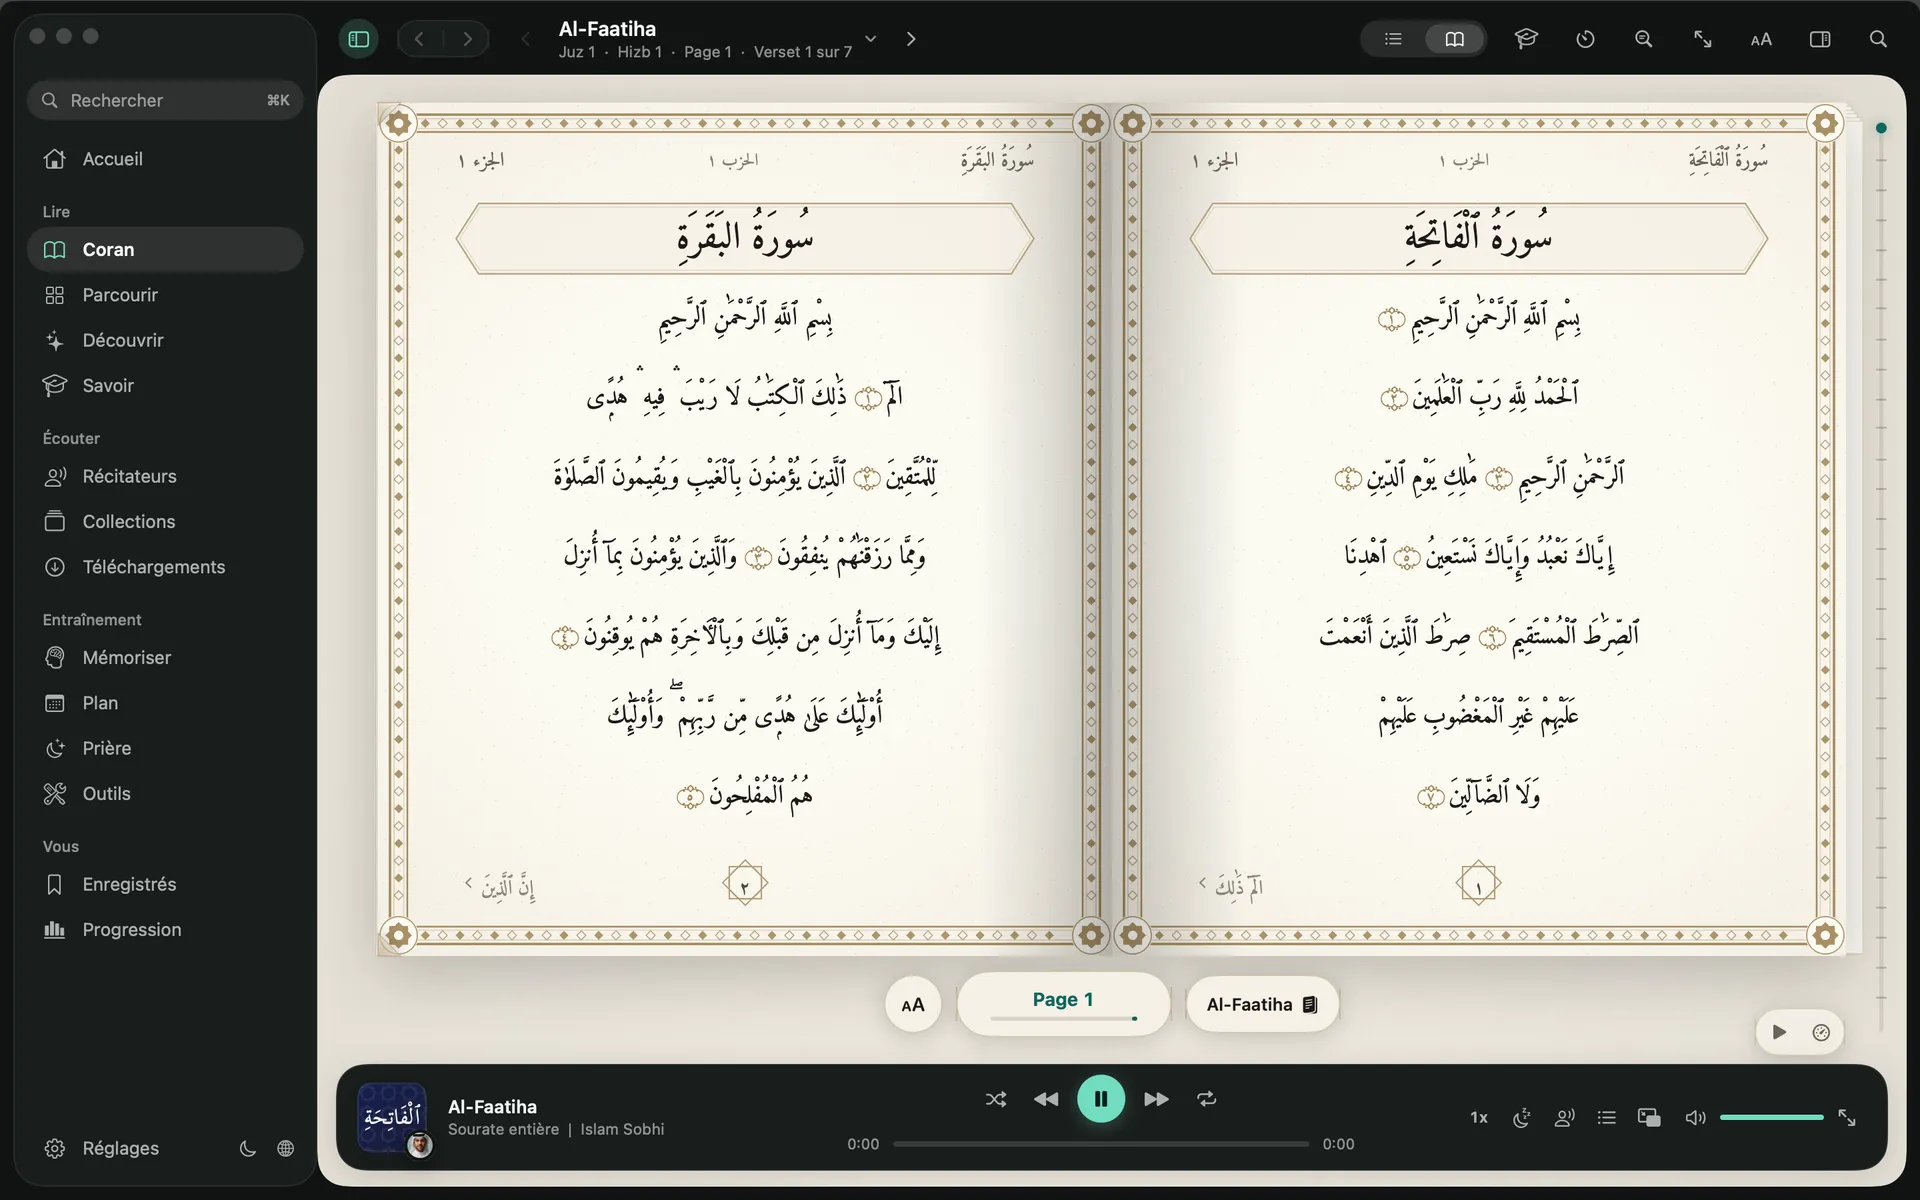Click the zoom magnifier icon in toolbar
The image size is (1920, 1200).
pyautogui.click(x=1643, y=39)
